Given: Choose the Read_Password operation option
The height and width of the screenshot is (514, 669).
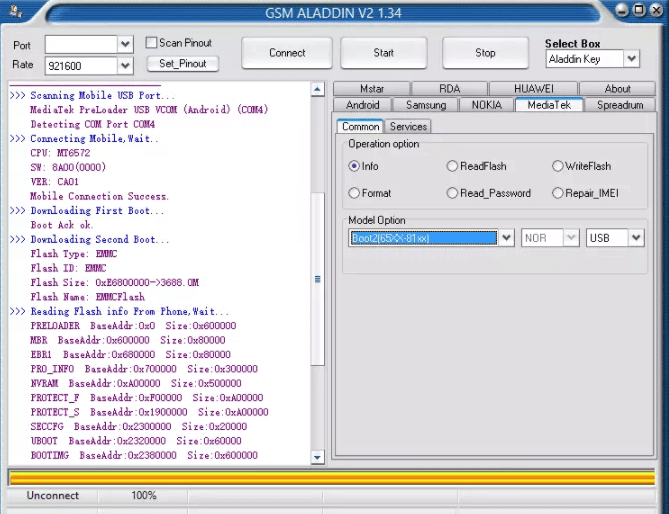Looking at the screenshot, I should (x=452, y=193).
